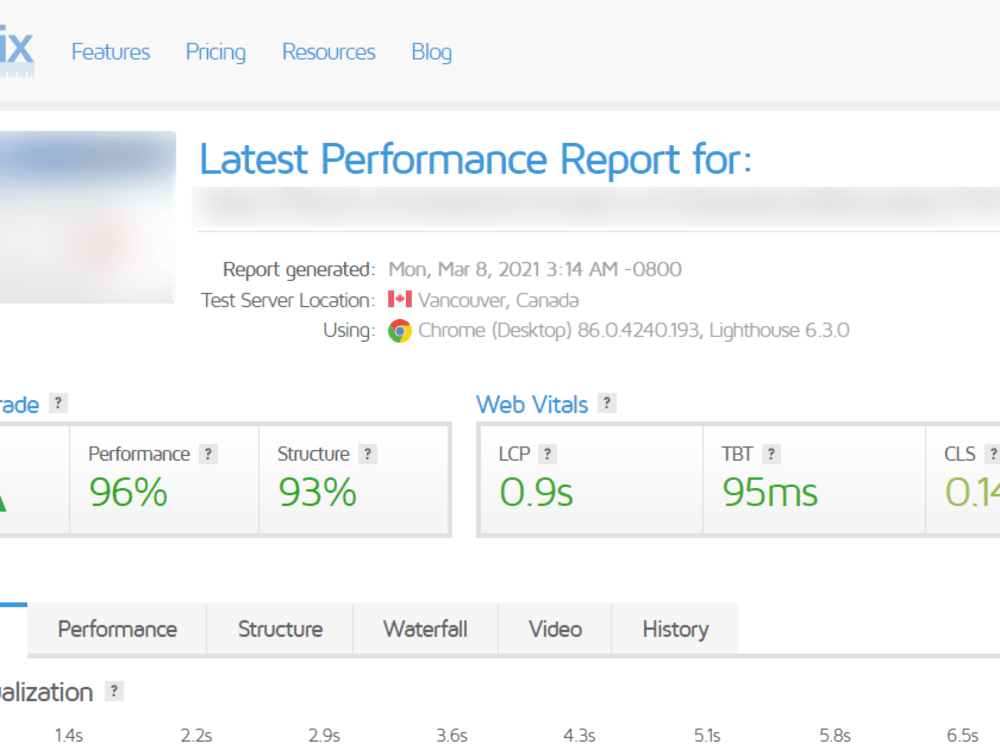Click the Canada flag icon
Screen dimensions: 1000x750
(399, 299)
